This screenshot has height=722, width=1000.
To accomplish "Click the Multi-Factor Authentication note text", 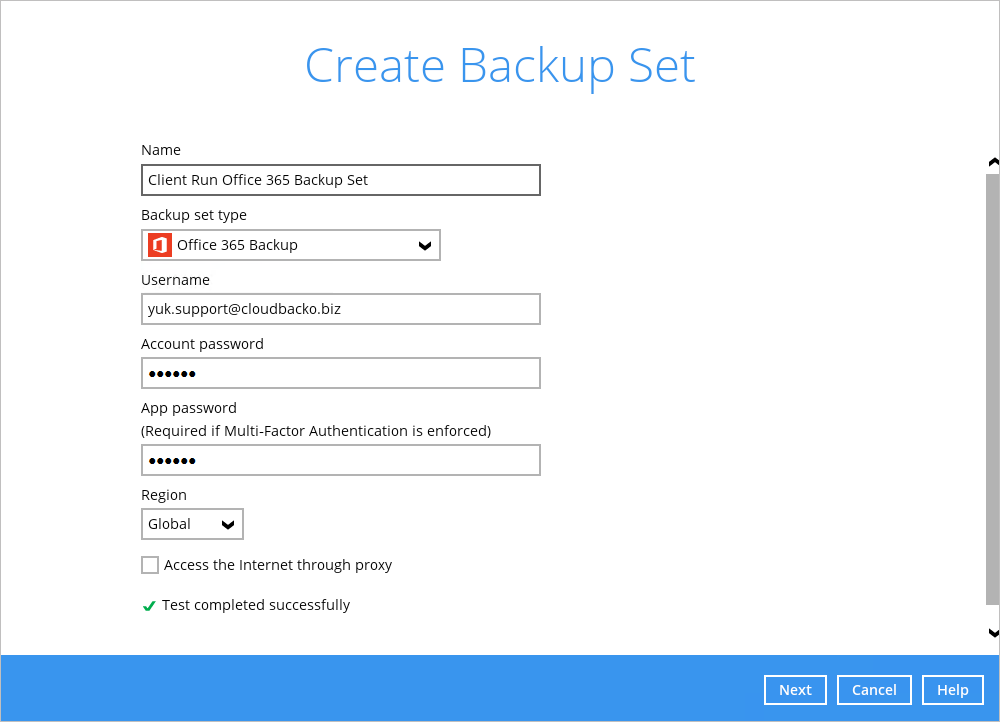I will click(316, 431).
